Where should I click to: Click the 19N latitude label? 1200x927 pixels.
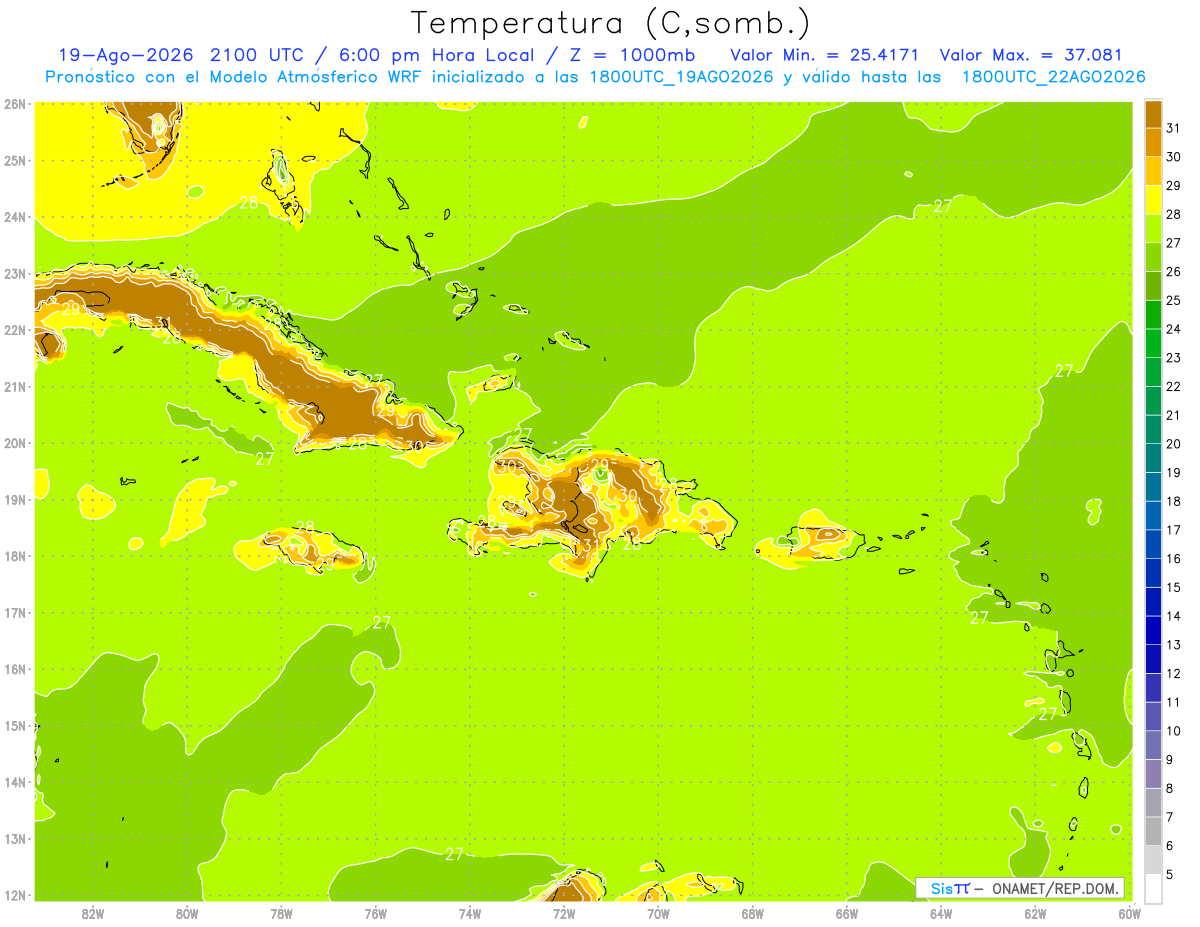pos(14,500)
